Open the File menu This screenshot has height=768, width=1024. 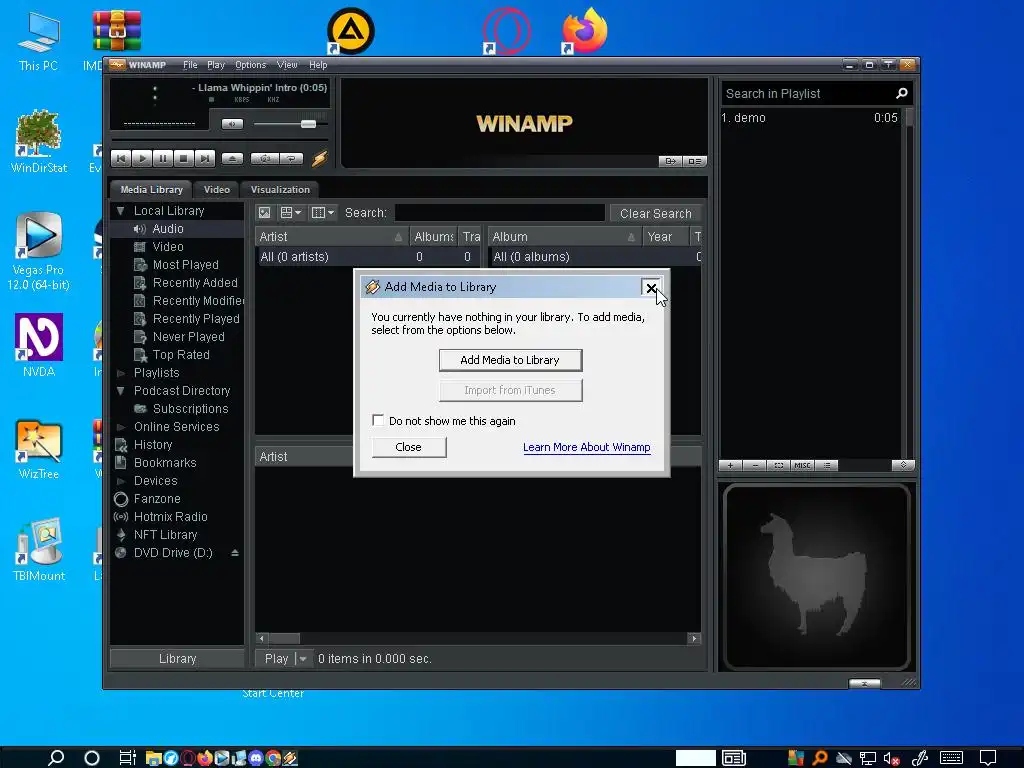[x=190, y=65]
